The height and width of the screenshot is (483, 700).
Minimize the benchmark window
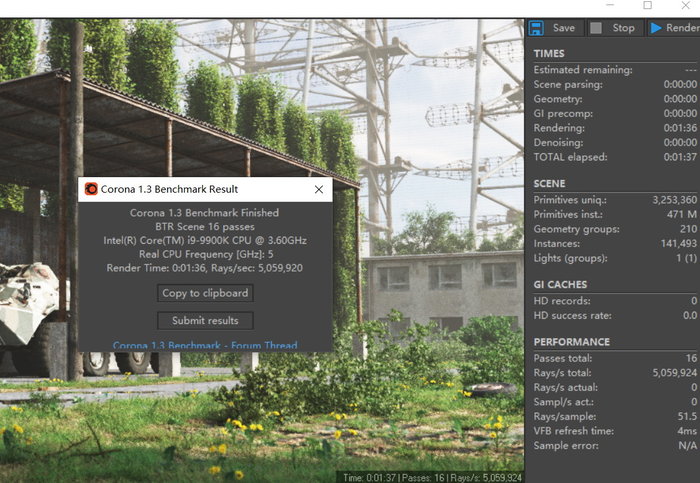click(610, 5)
